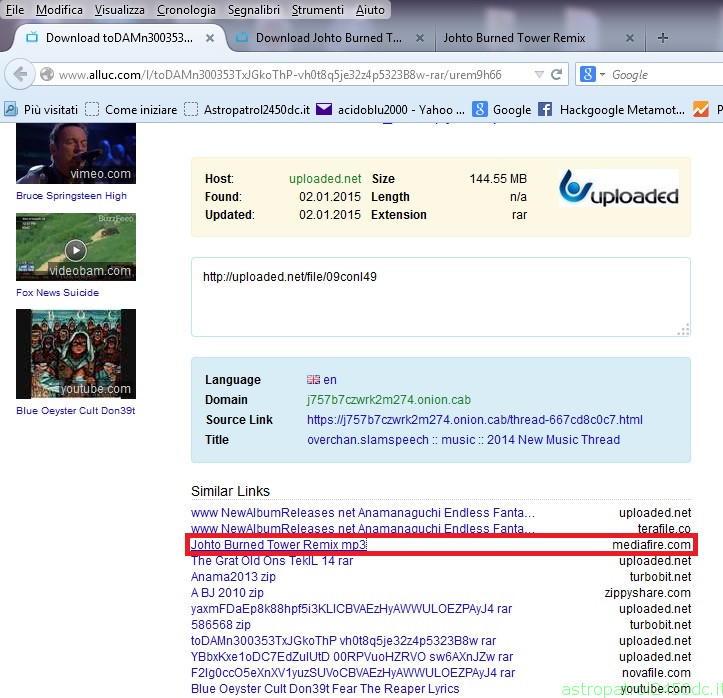Open the first NewAlbumReleases Anamanaguchi uploaded.net link

pyautogui.click(x=363, y=513)
